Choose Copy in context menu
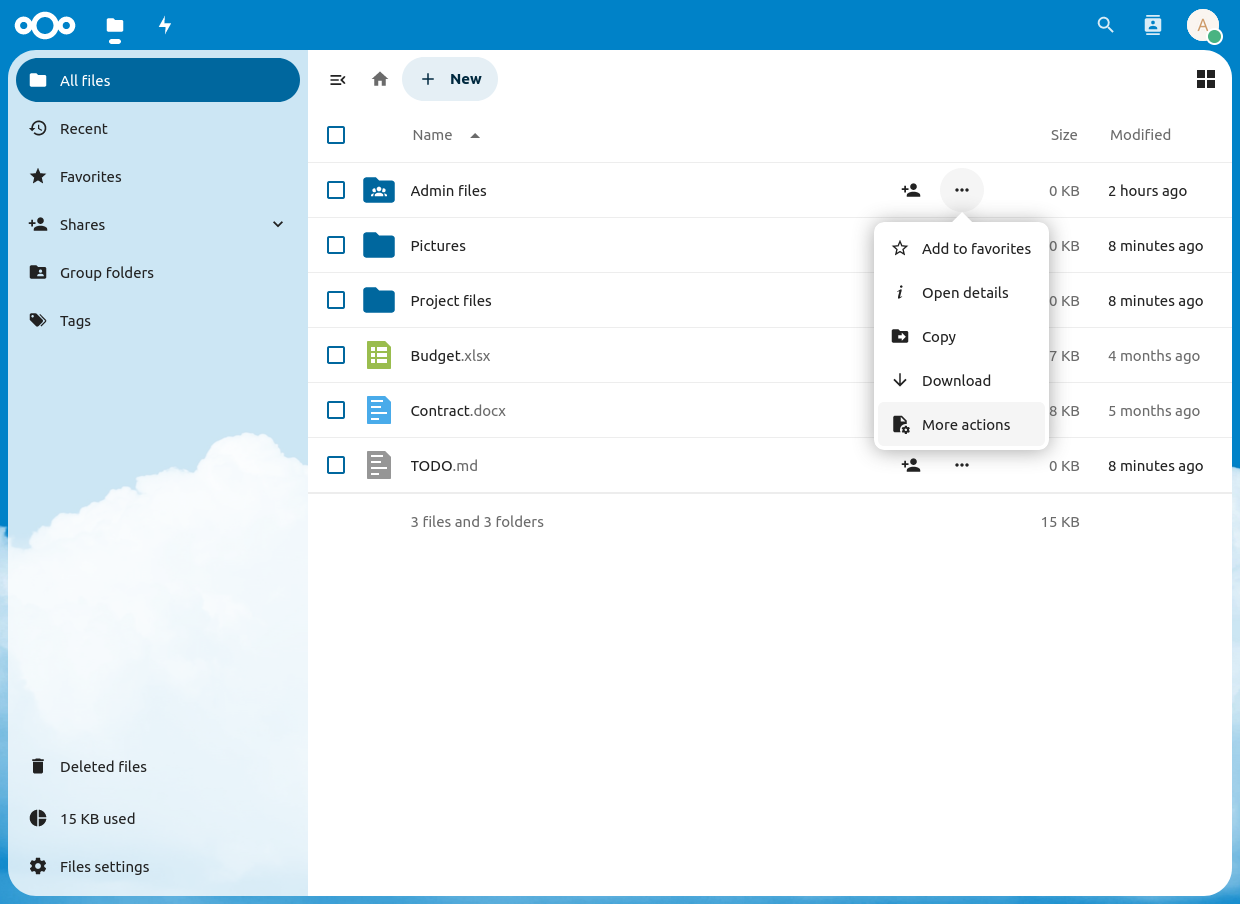The image size is (1240, 904). tap(961, 336)
